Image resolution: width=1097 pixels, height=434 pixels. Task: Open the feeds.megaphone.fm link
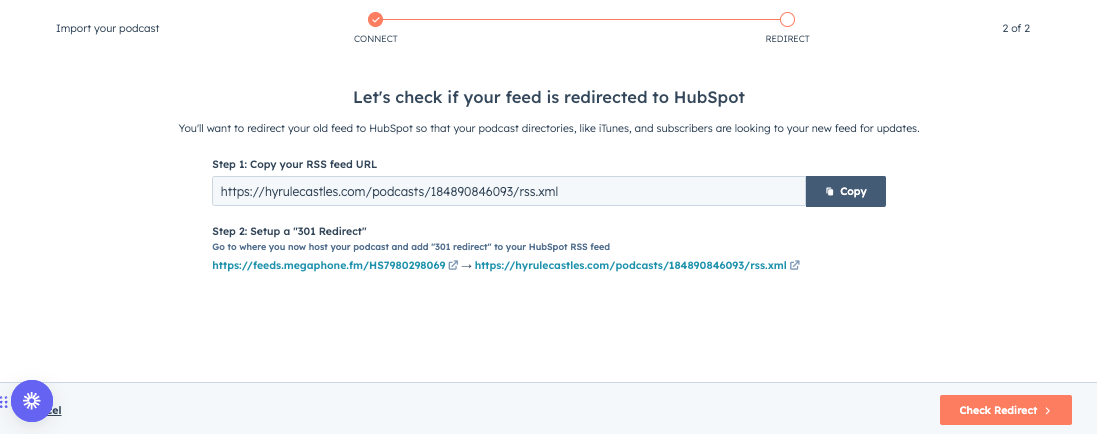tap(329, 265)
